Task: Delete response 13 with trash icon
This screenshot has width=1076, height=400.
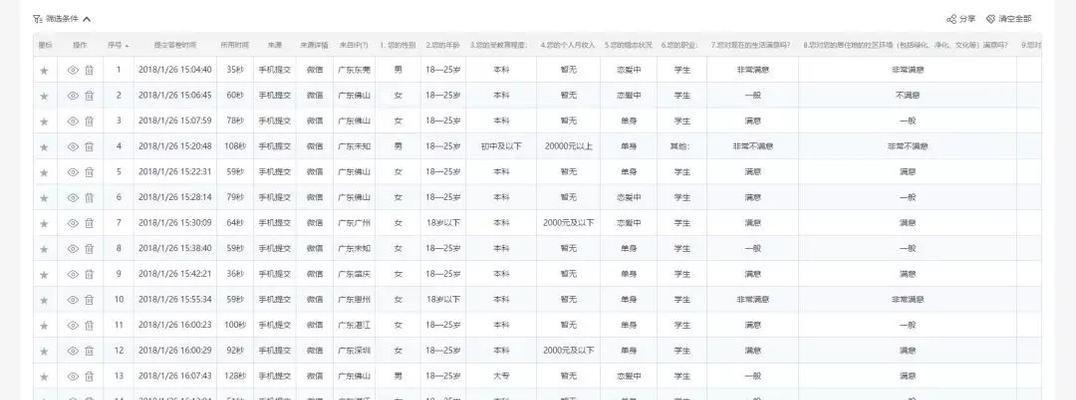Action: pyautogui.click(x=89, y=377)
